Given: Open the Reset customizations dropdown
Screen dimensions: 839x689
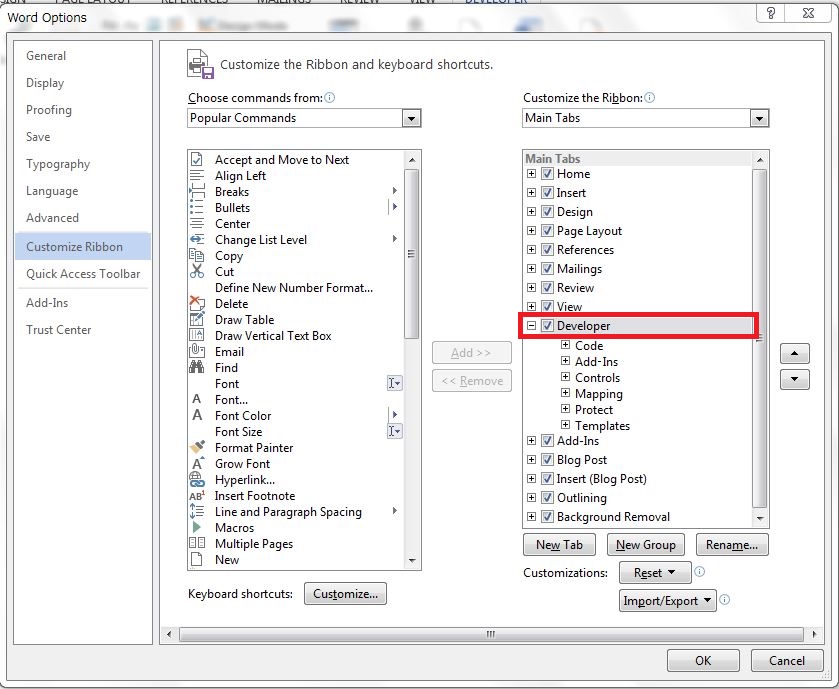Looking at the screenshot, I should [x=655, y=573].
